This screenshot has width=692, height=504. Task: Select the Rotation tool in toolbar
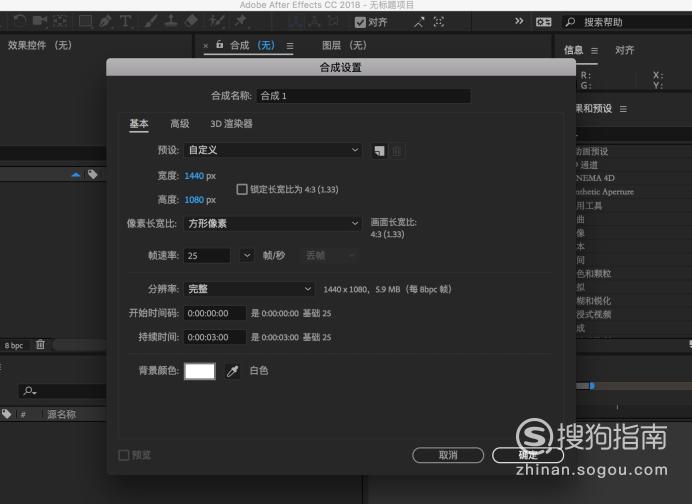19,21
